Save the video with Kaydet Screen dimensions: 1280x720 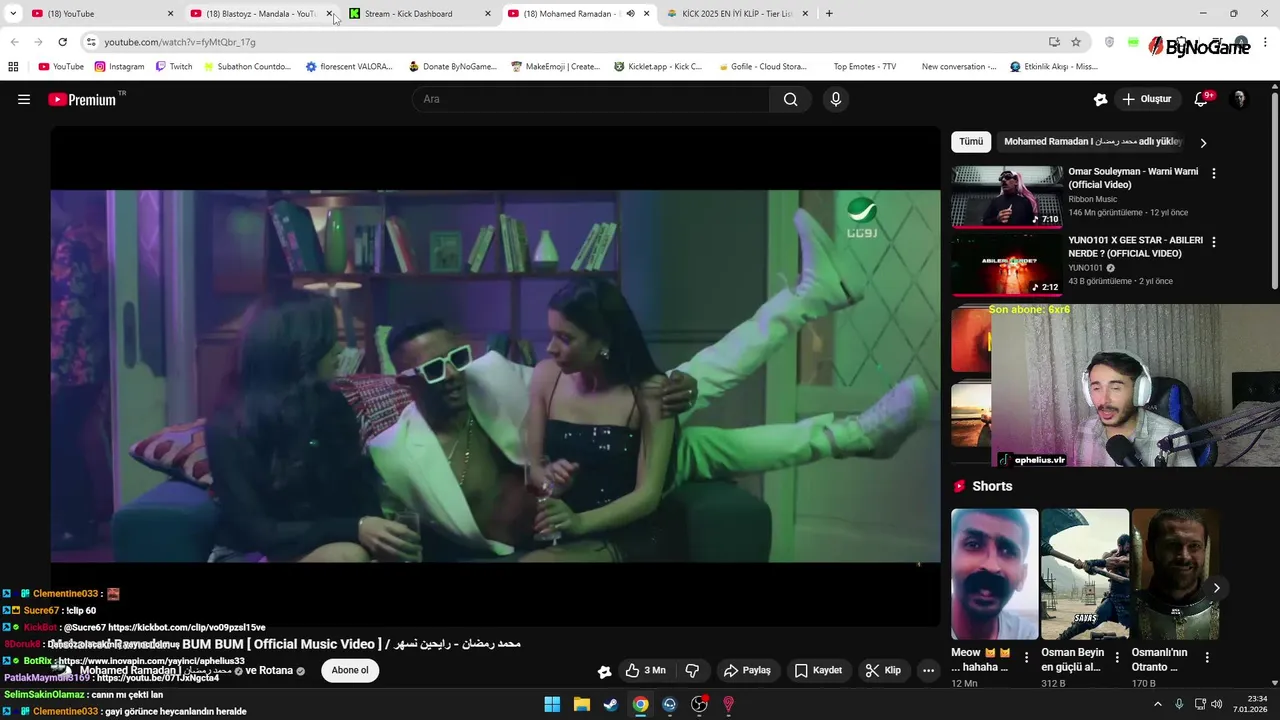tap(818, 670)
